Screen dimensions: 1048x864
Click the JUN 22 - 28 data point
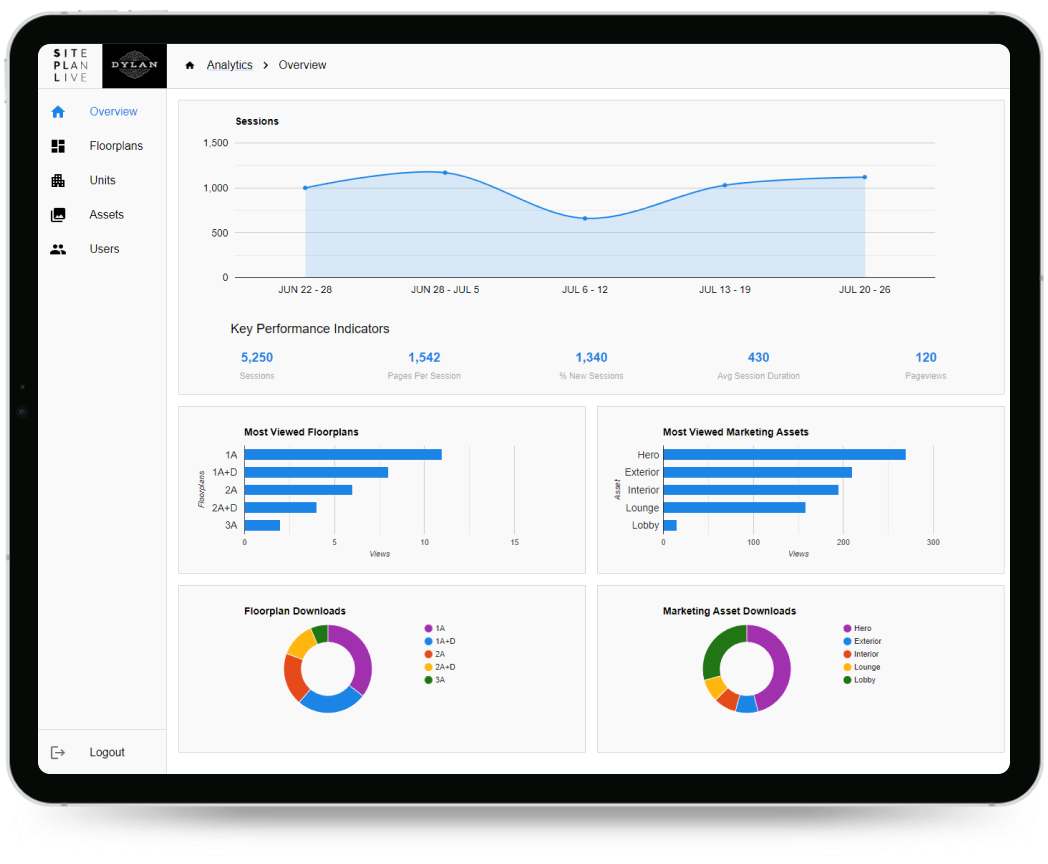click(x=305, y=188)
